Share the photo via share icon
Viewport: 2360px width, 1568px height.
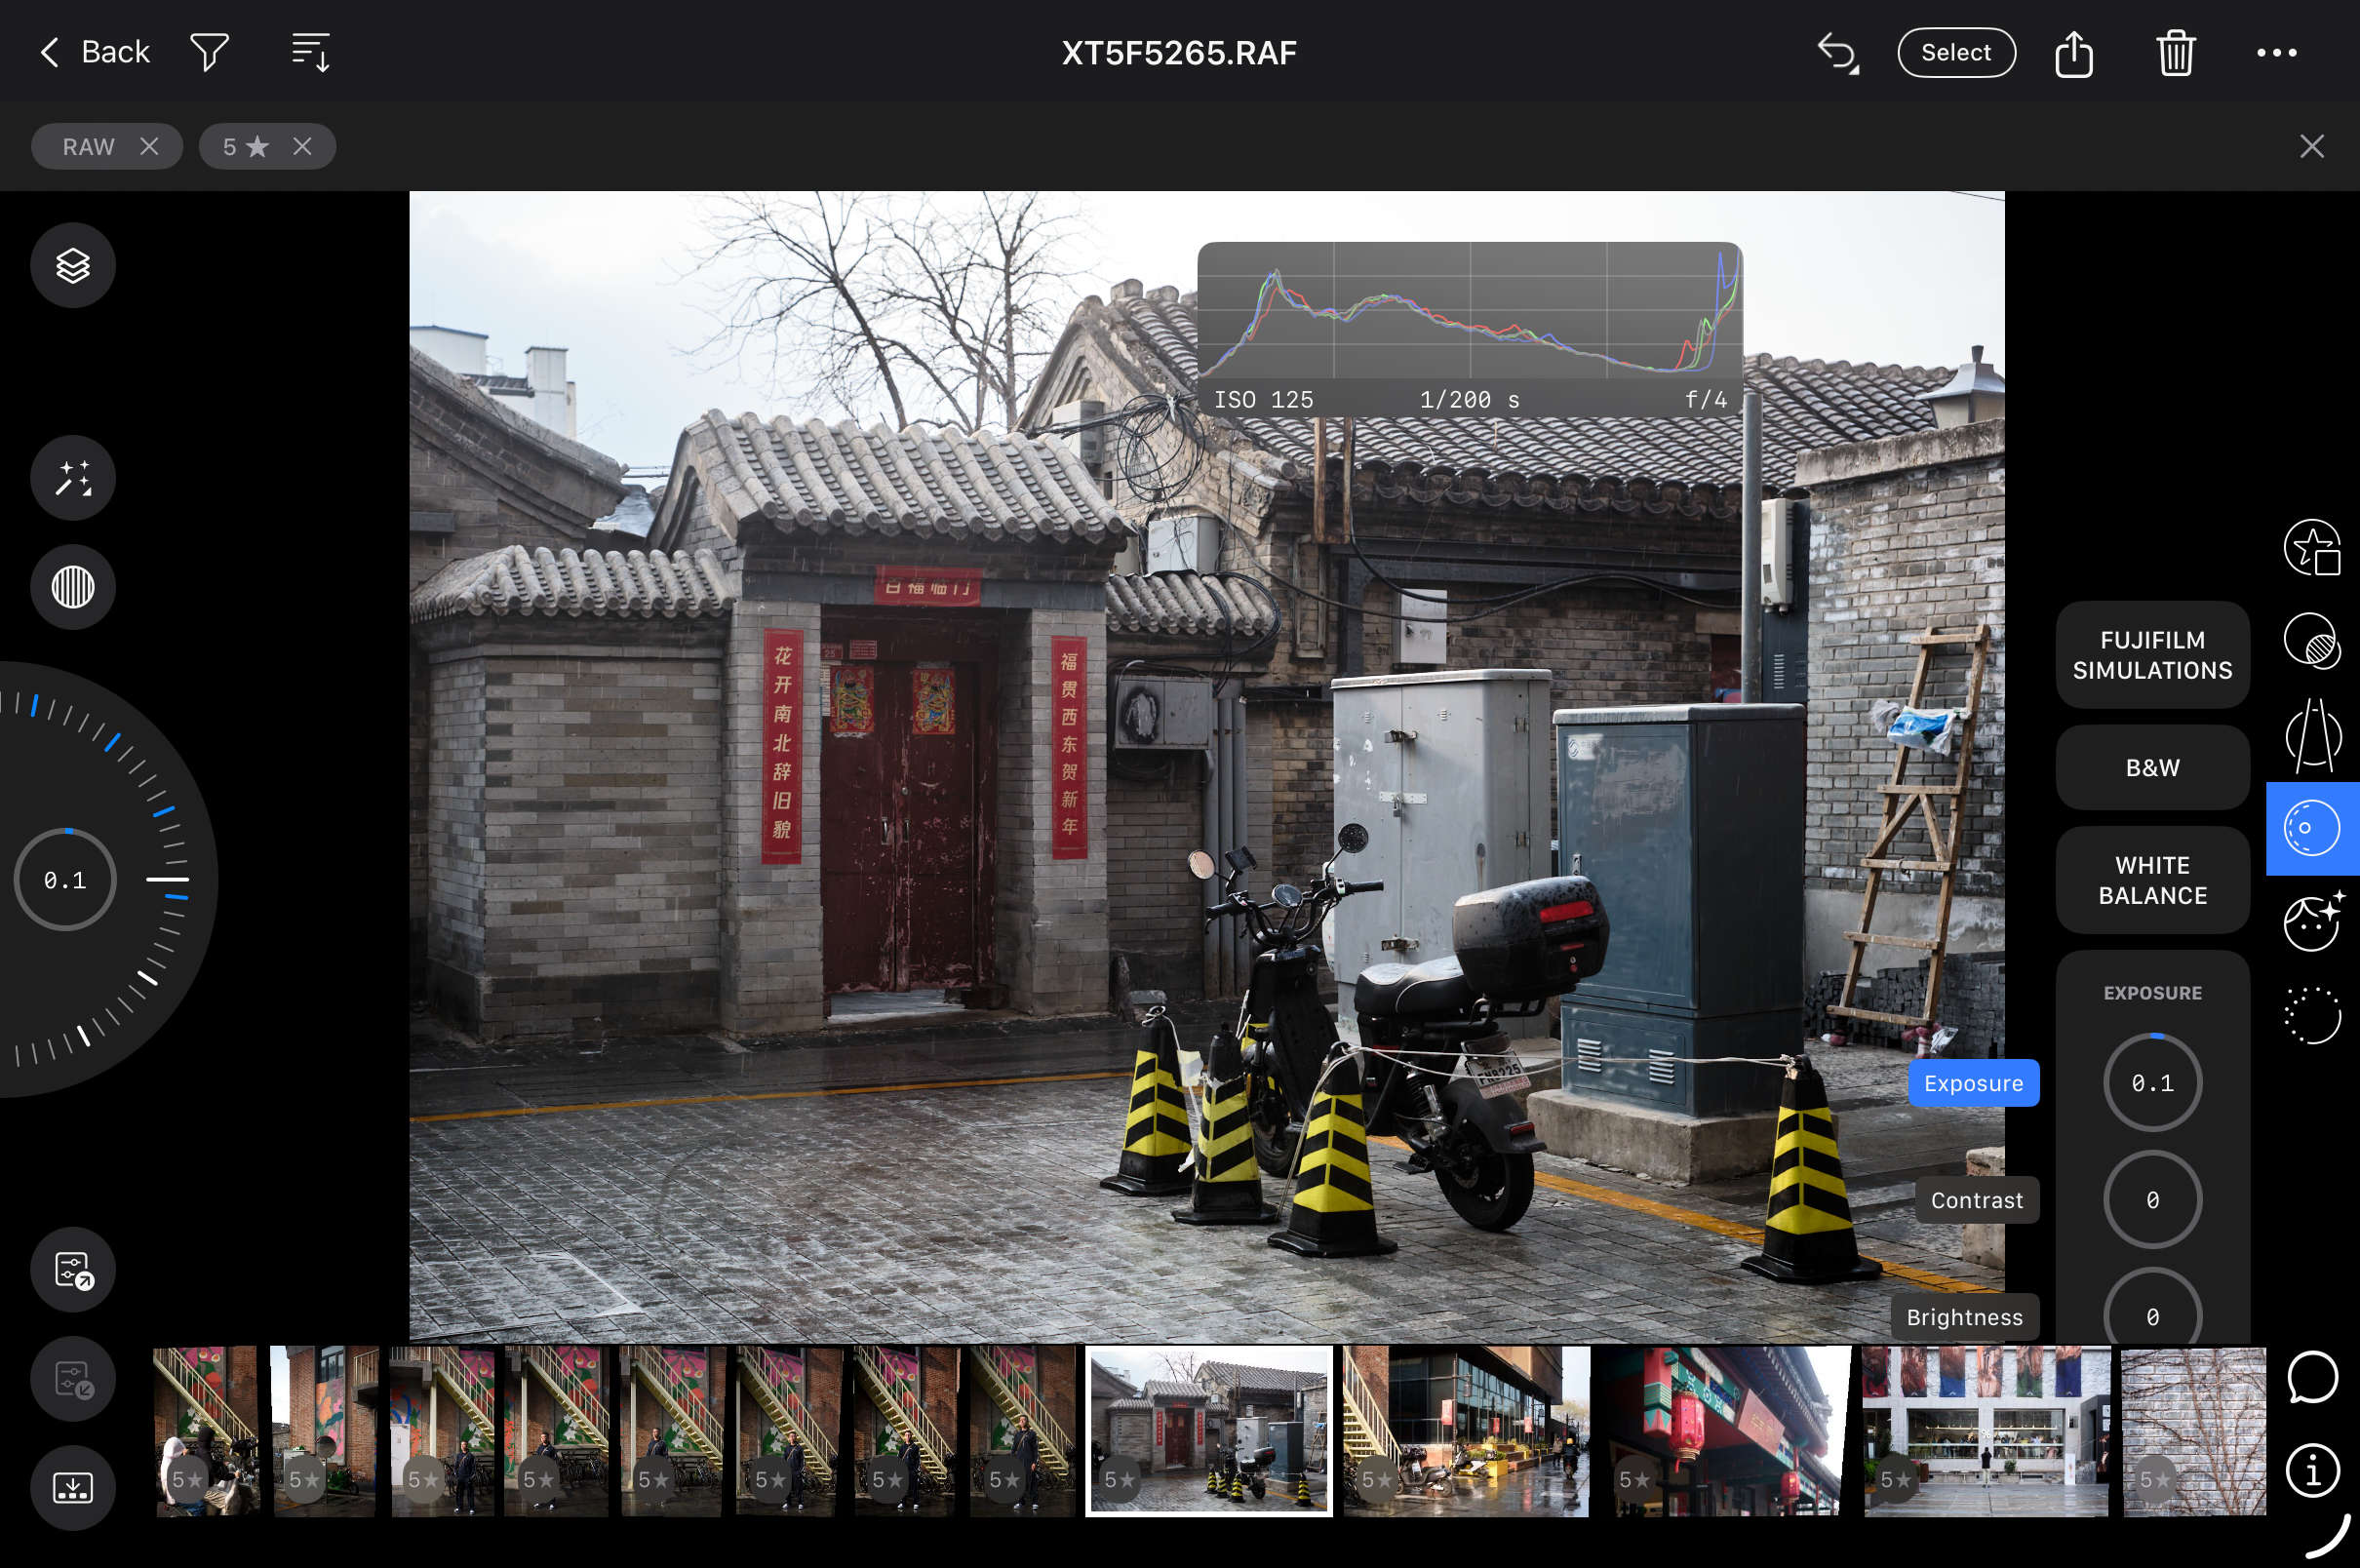[2073, 52]
